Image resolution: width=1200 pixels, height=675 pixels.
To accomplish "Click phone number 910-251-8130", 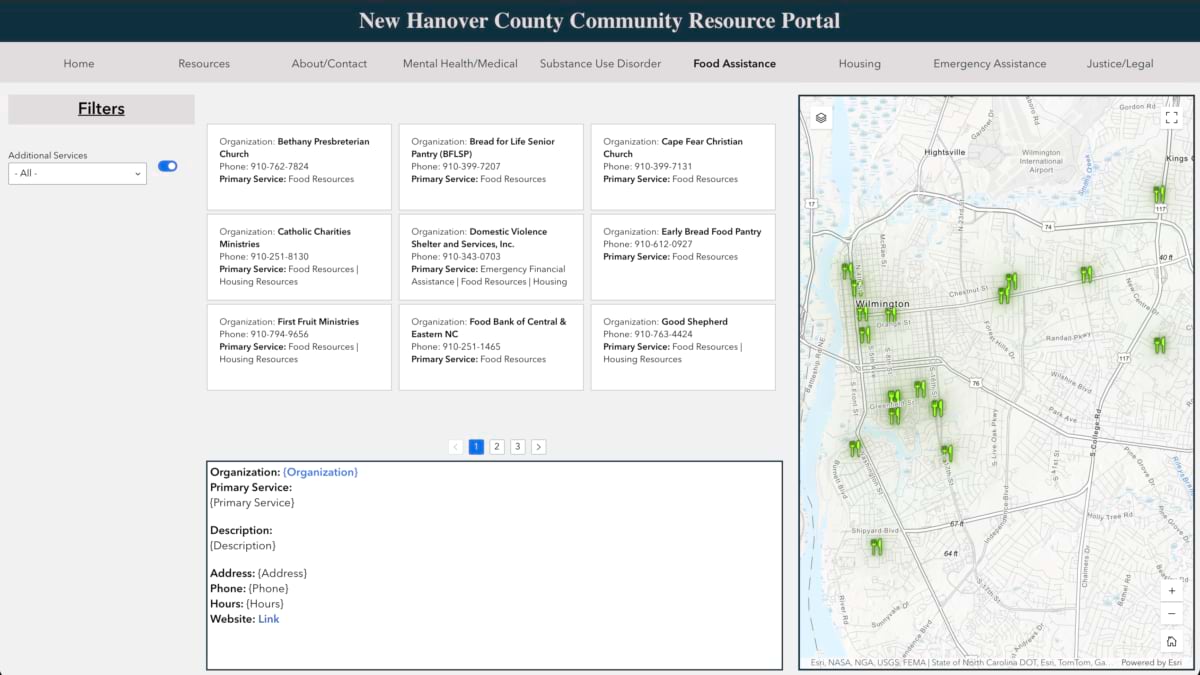I will (279, 257).
